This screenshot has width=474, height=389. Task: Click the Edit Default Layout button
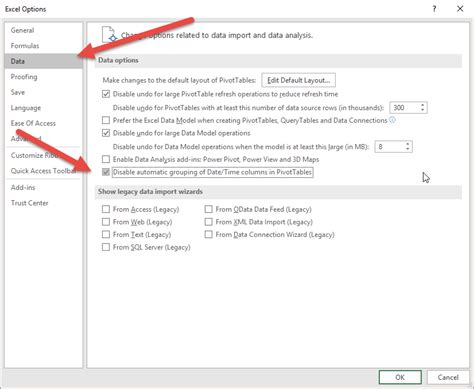click(298, 80)
